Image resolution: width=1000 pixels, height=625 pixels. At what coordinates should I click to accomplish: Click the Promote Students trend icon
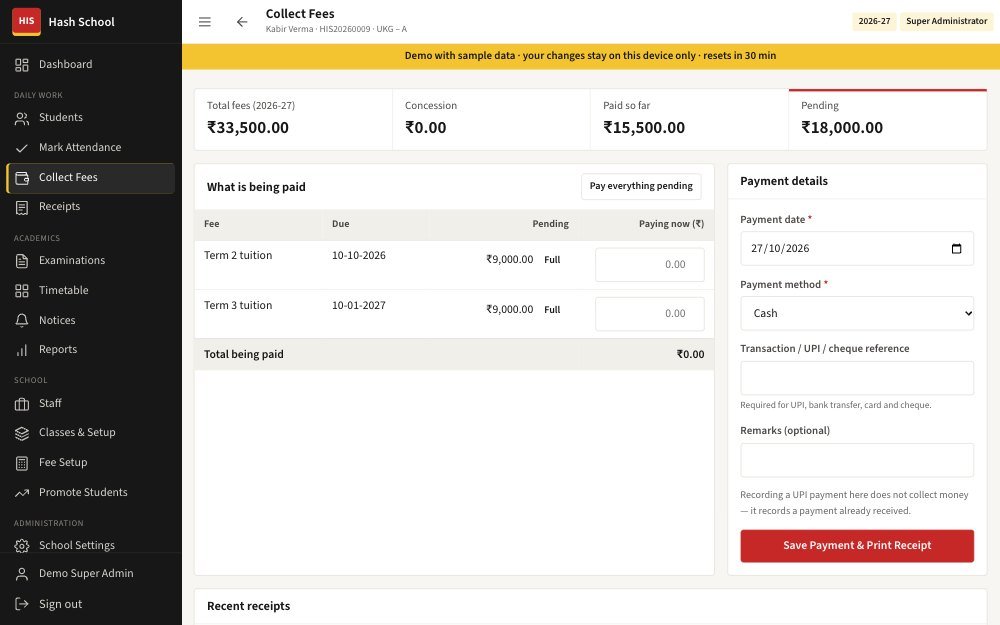22,493
